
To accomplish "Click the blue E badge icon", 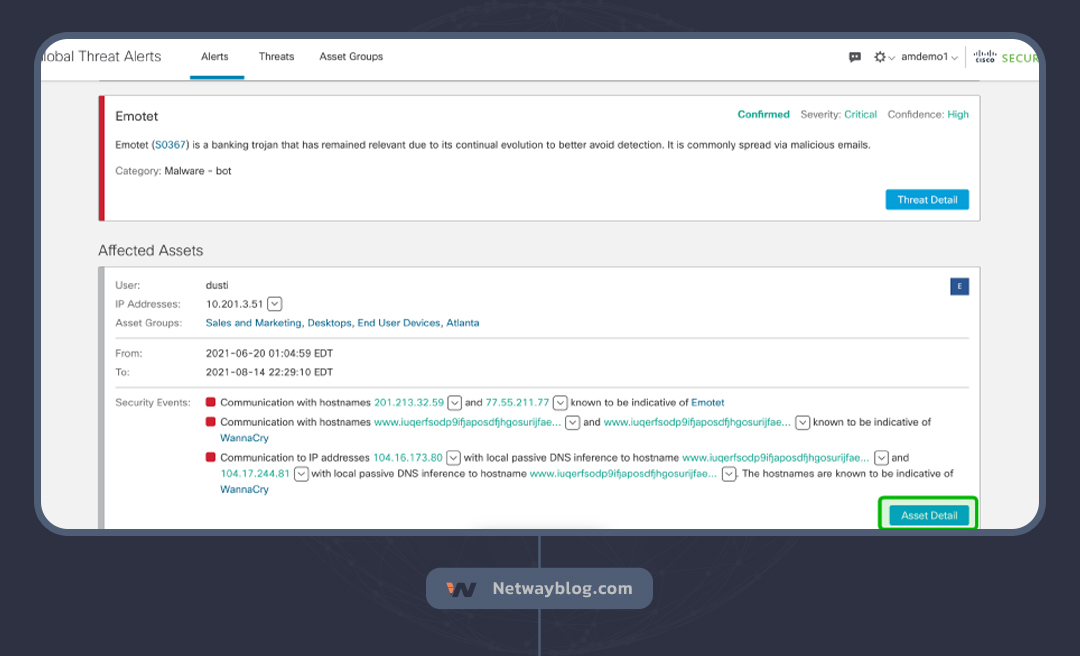I will point(959,287).
